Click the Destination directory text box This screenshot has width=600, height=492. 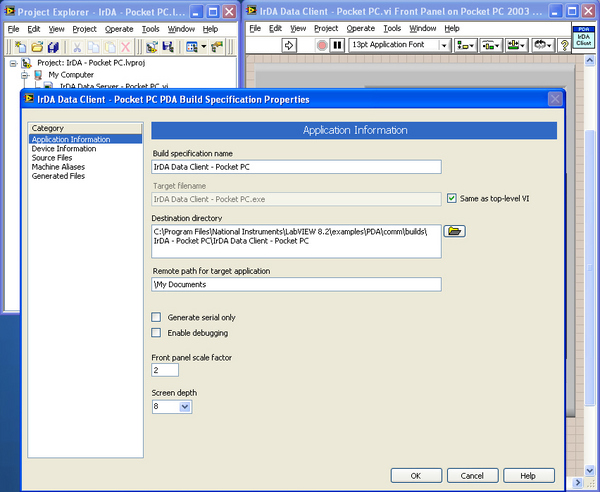(x=296, y=241)
